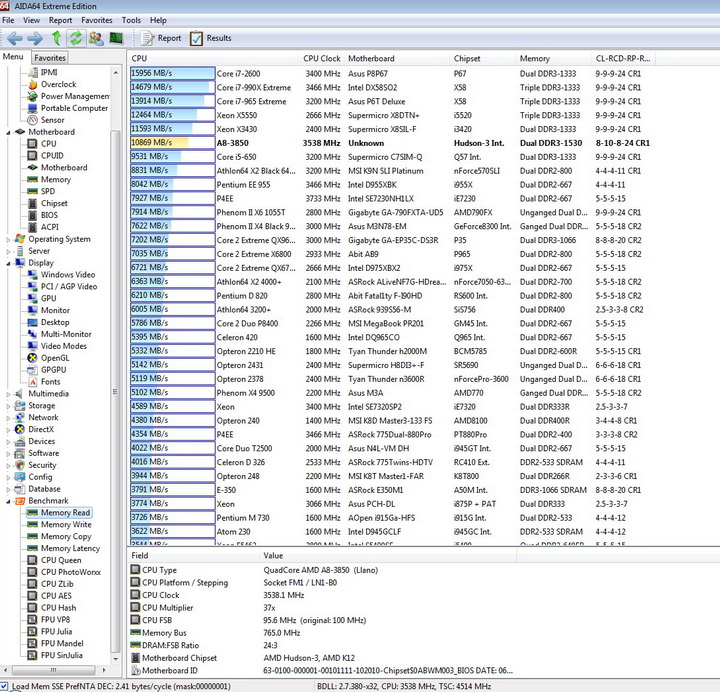Select CPUID under Motherboard
Viewport: 720px width, 692px height.
pyautogui.click(x=52, y=156)
